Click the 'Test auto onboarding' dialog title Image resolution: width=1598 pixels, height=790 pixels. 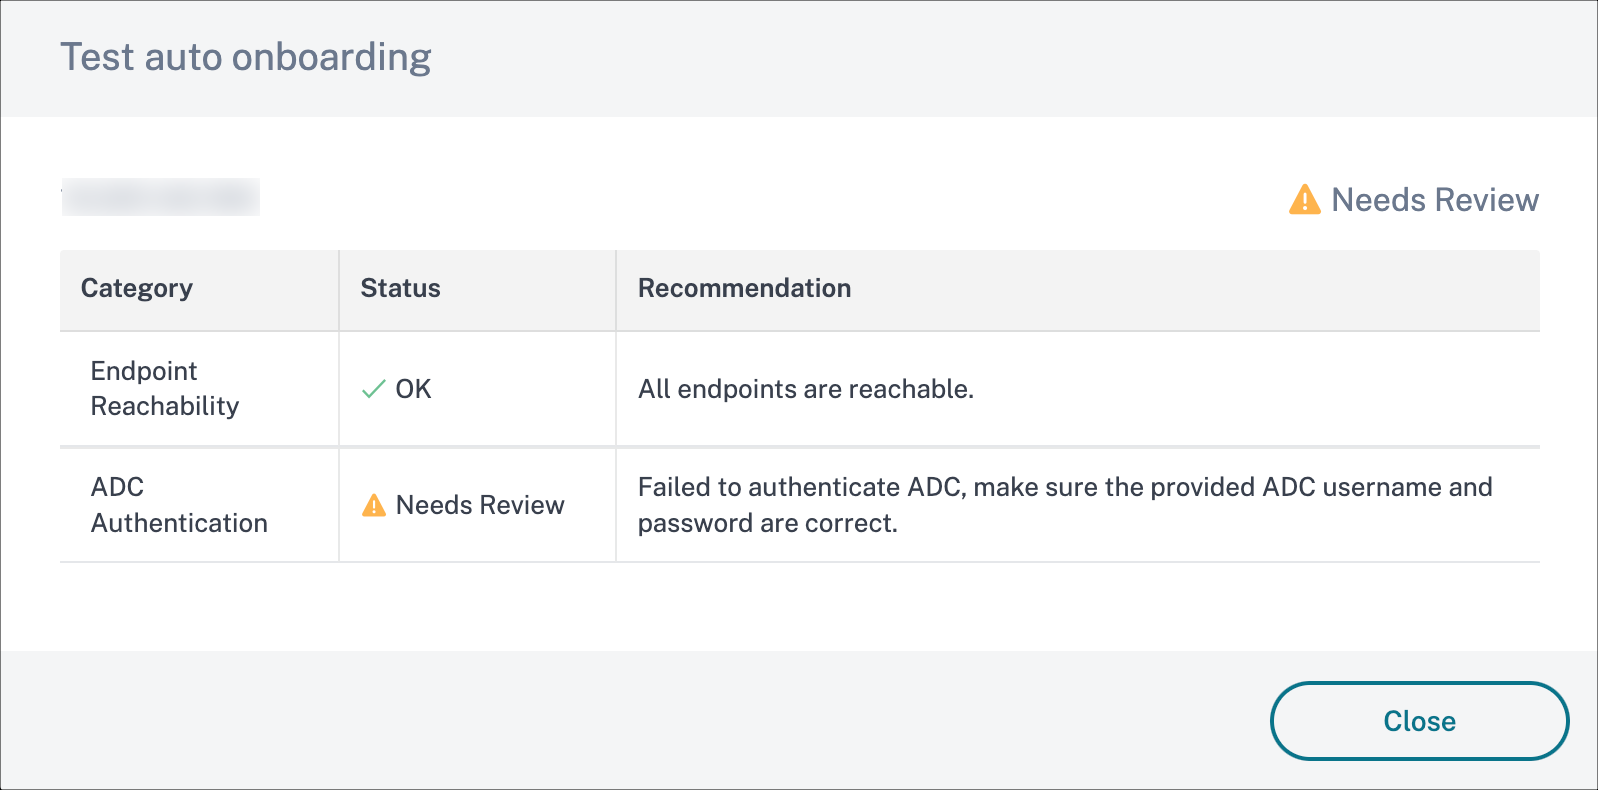coord(246,57)
